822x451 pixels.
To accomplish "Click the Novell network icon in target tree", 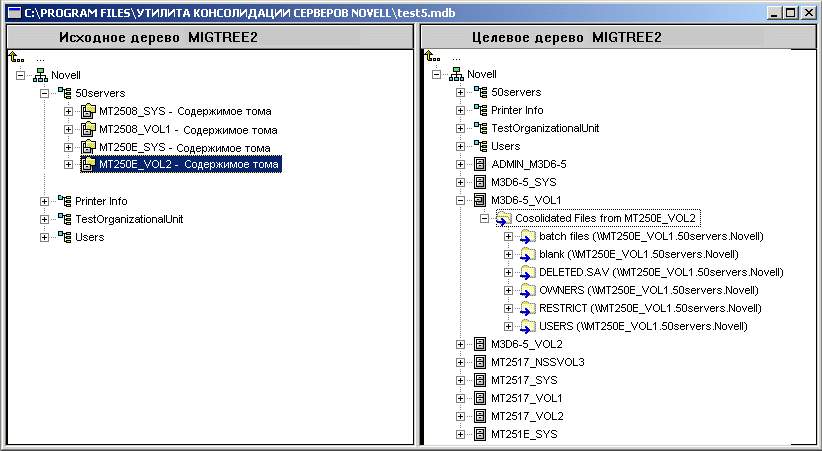I will click(456, 74).
